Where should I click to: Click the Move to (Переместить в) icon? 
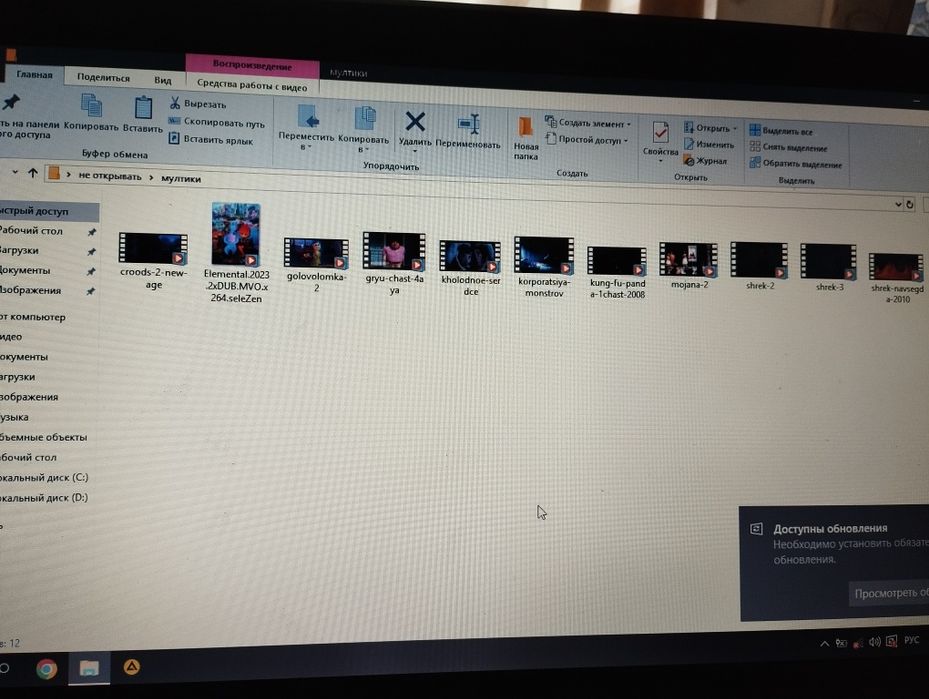coord(308,118)
